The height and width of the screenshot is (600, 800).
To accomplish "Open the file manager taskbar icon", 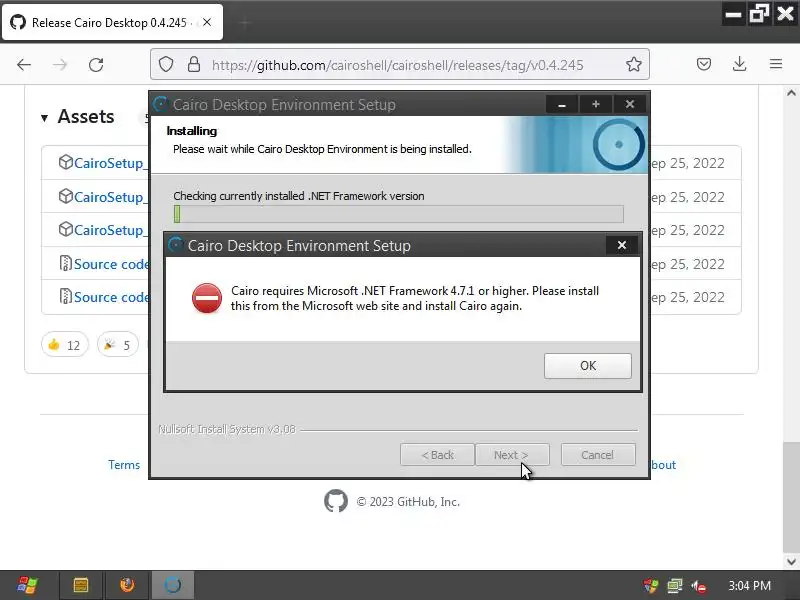I will (81, 585).
